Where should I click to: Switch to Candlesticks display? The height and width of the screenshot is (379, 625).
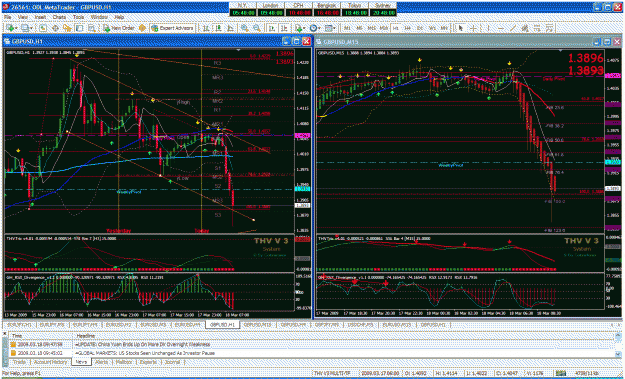pyautogui.click(x=218, y=28)
